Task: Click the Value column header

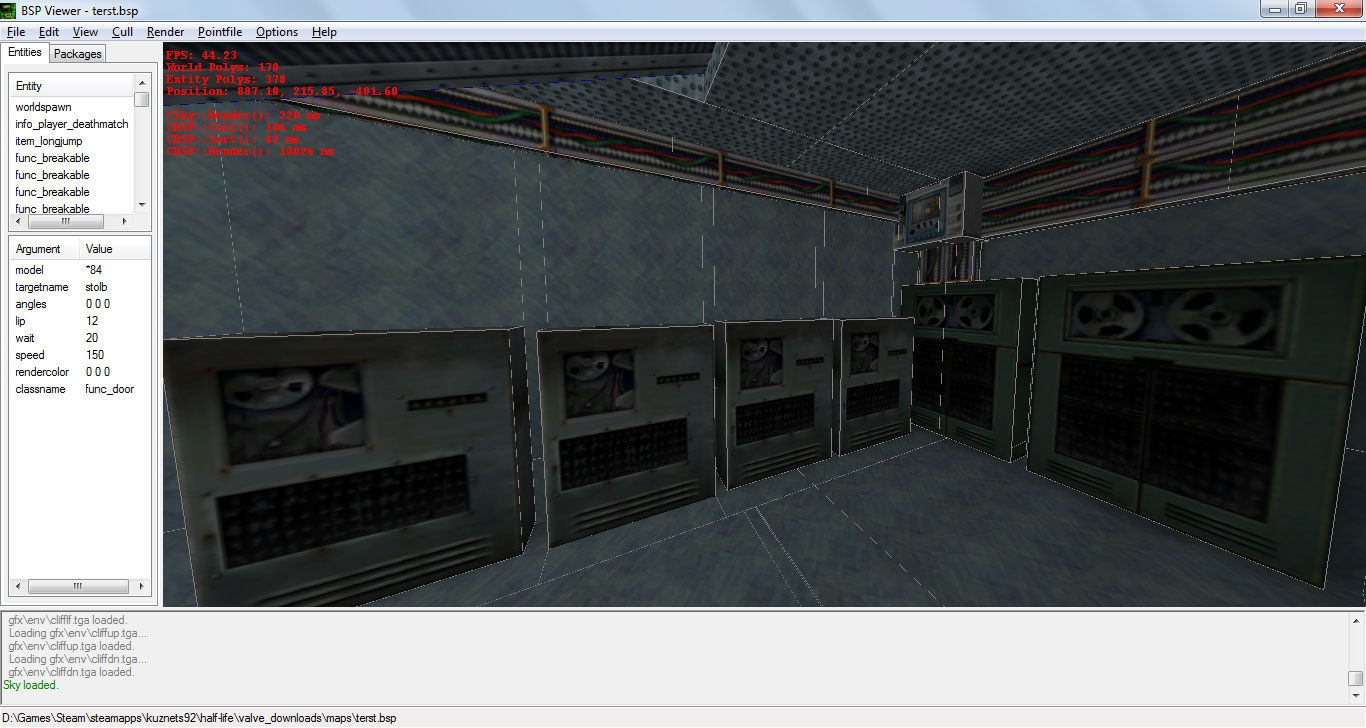Action: (115, 249)
